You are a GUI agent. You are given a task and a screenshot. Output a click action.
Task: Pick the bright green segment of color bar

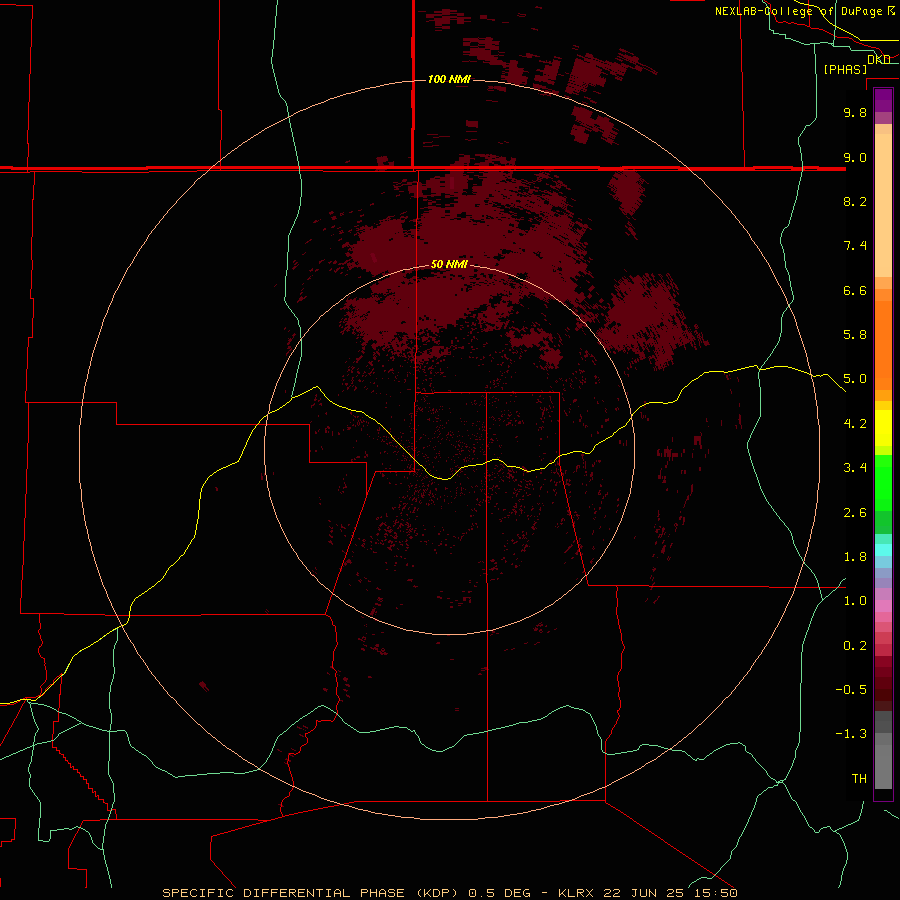tap(883, 482)
